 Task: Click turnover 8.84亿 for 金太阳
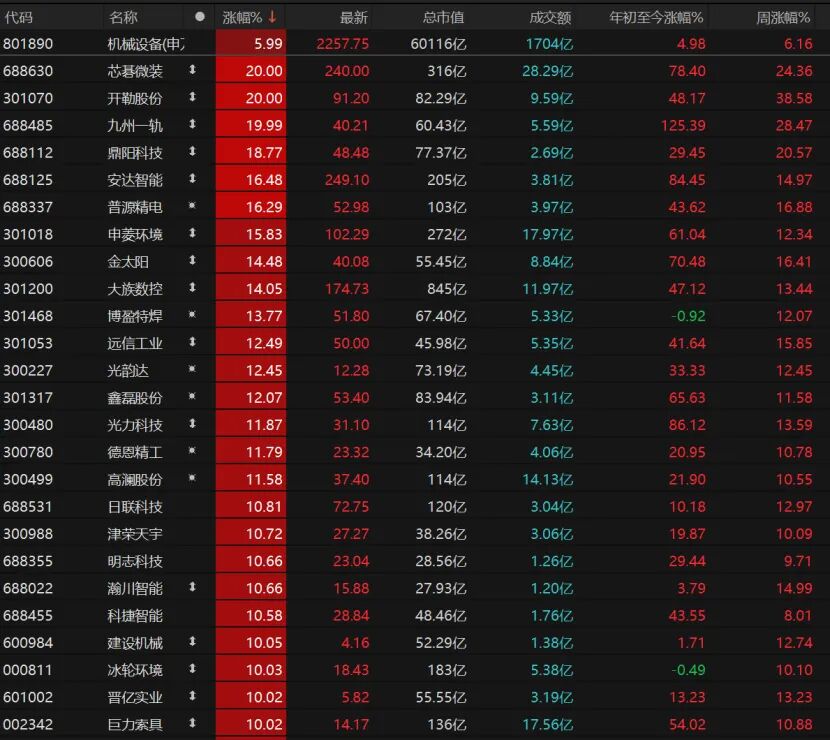(552, 262)
